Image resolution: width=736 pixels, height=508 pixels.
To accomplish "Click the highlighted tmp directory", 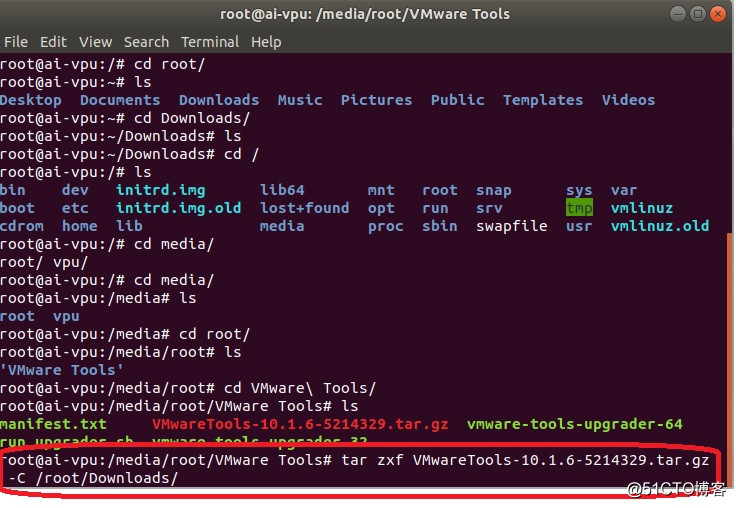I will [x=579, y=208].
